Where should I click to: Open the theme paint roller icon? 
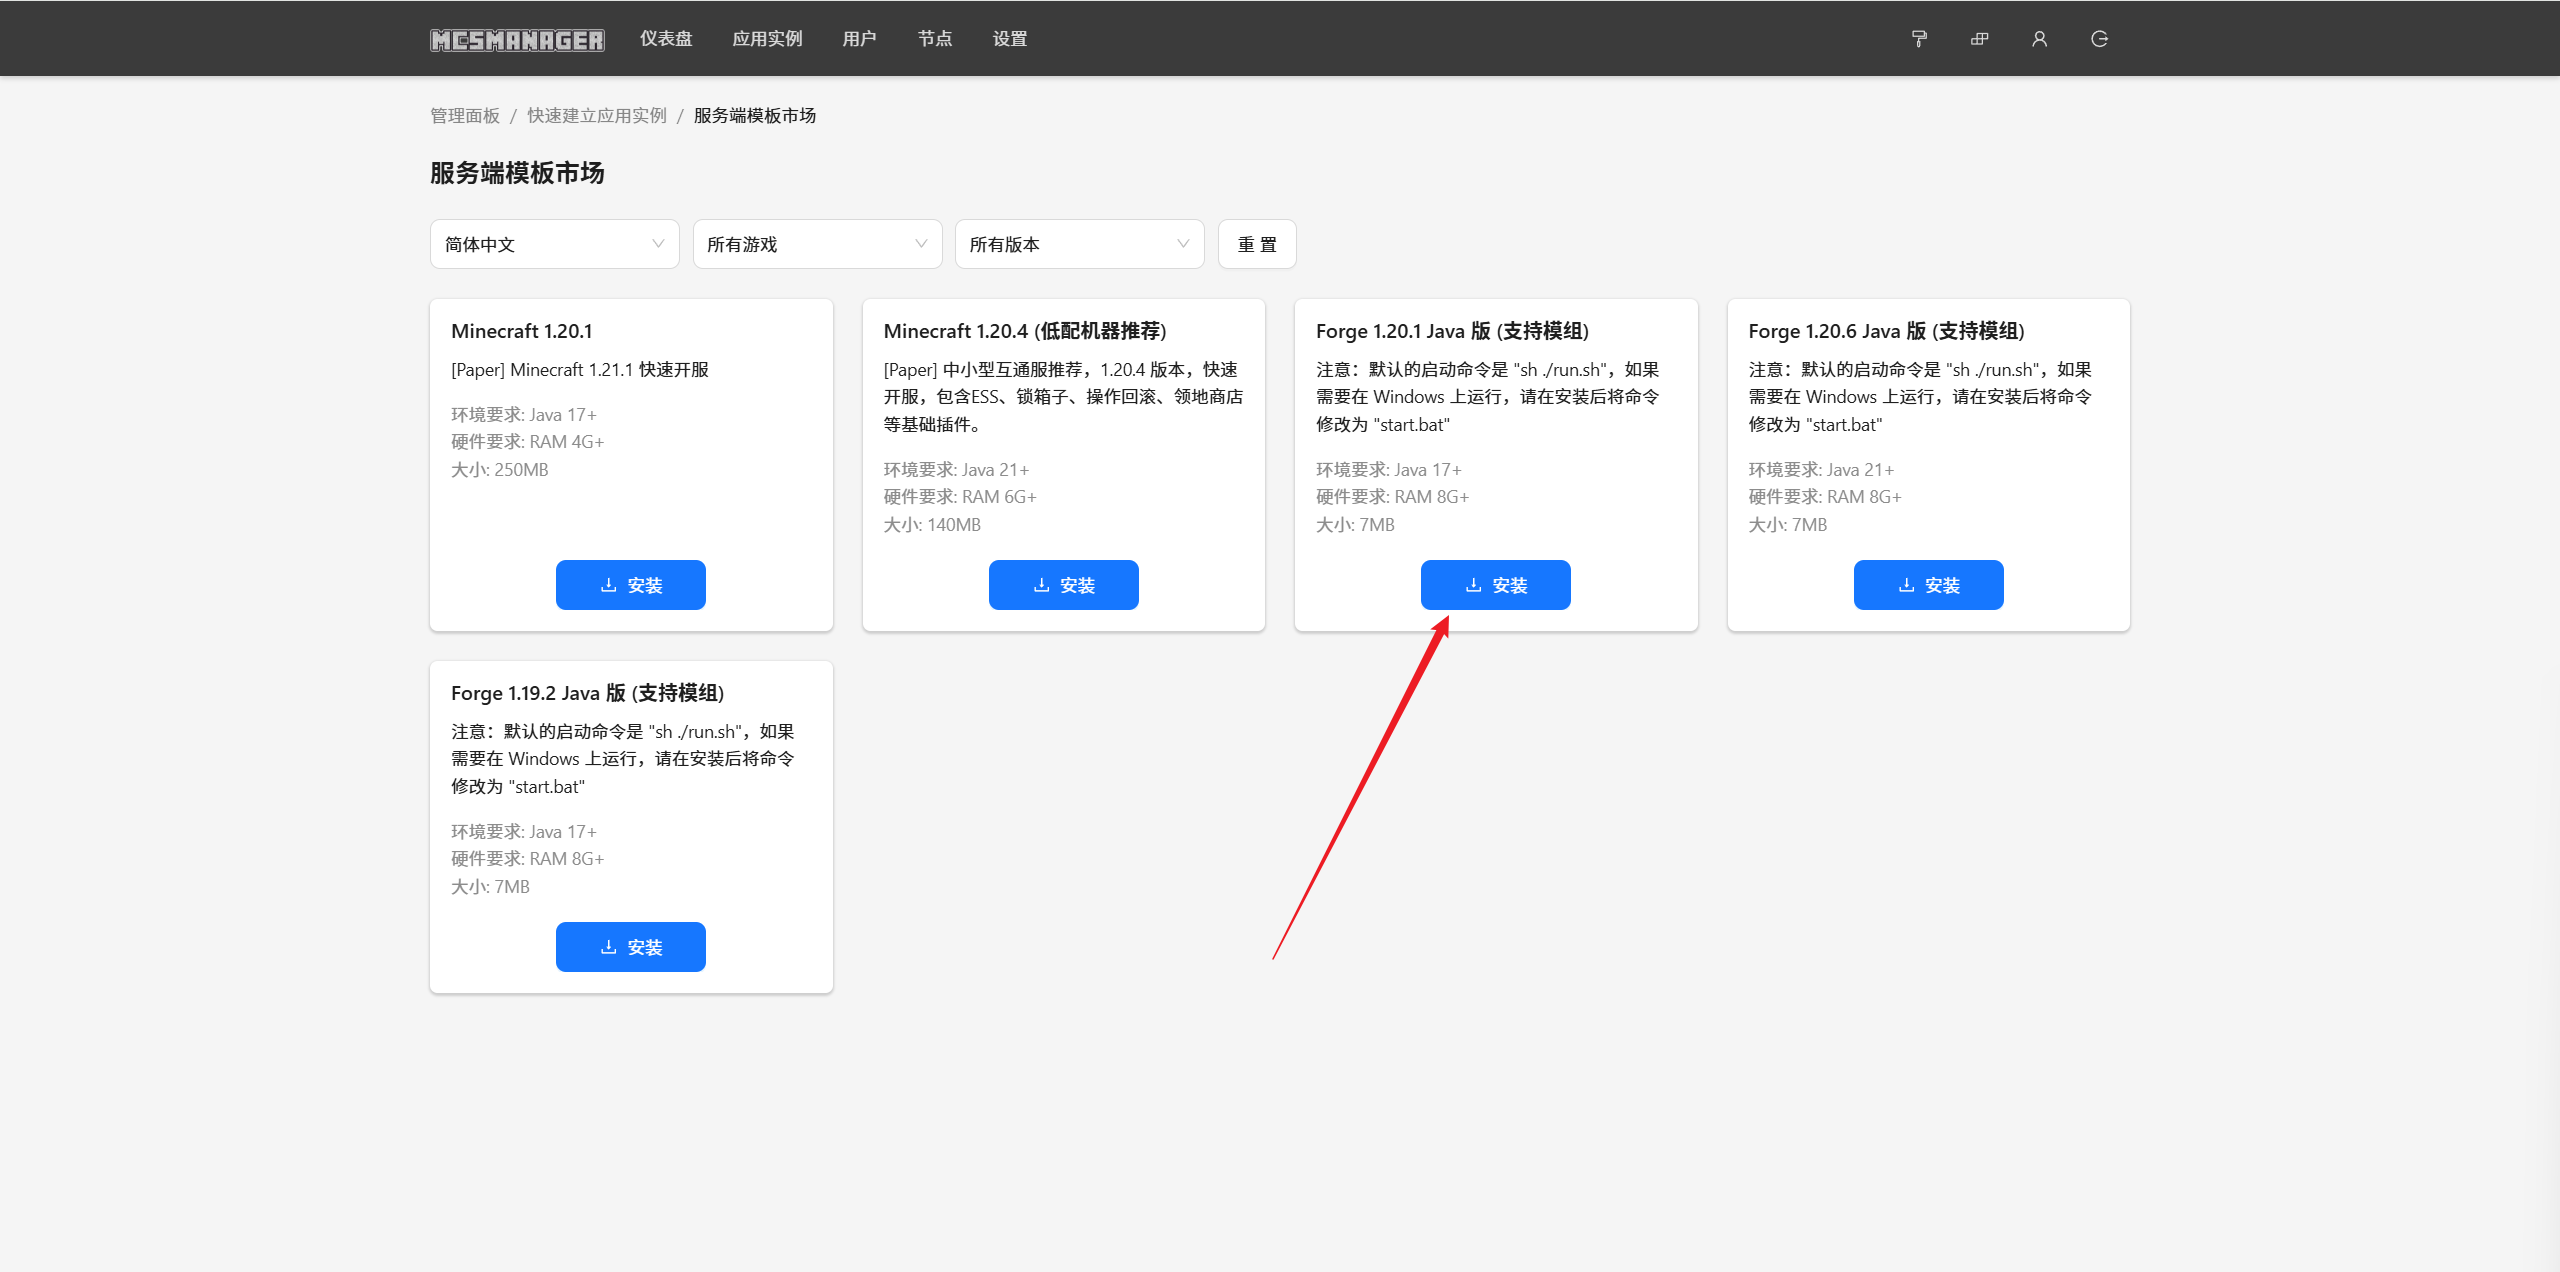point(1919,39)
